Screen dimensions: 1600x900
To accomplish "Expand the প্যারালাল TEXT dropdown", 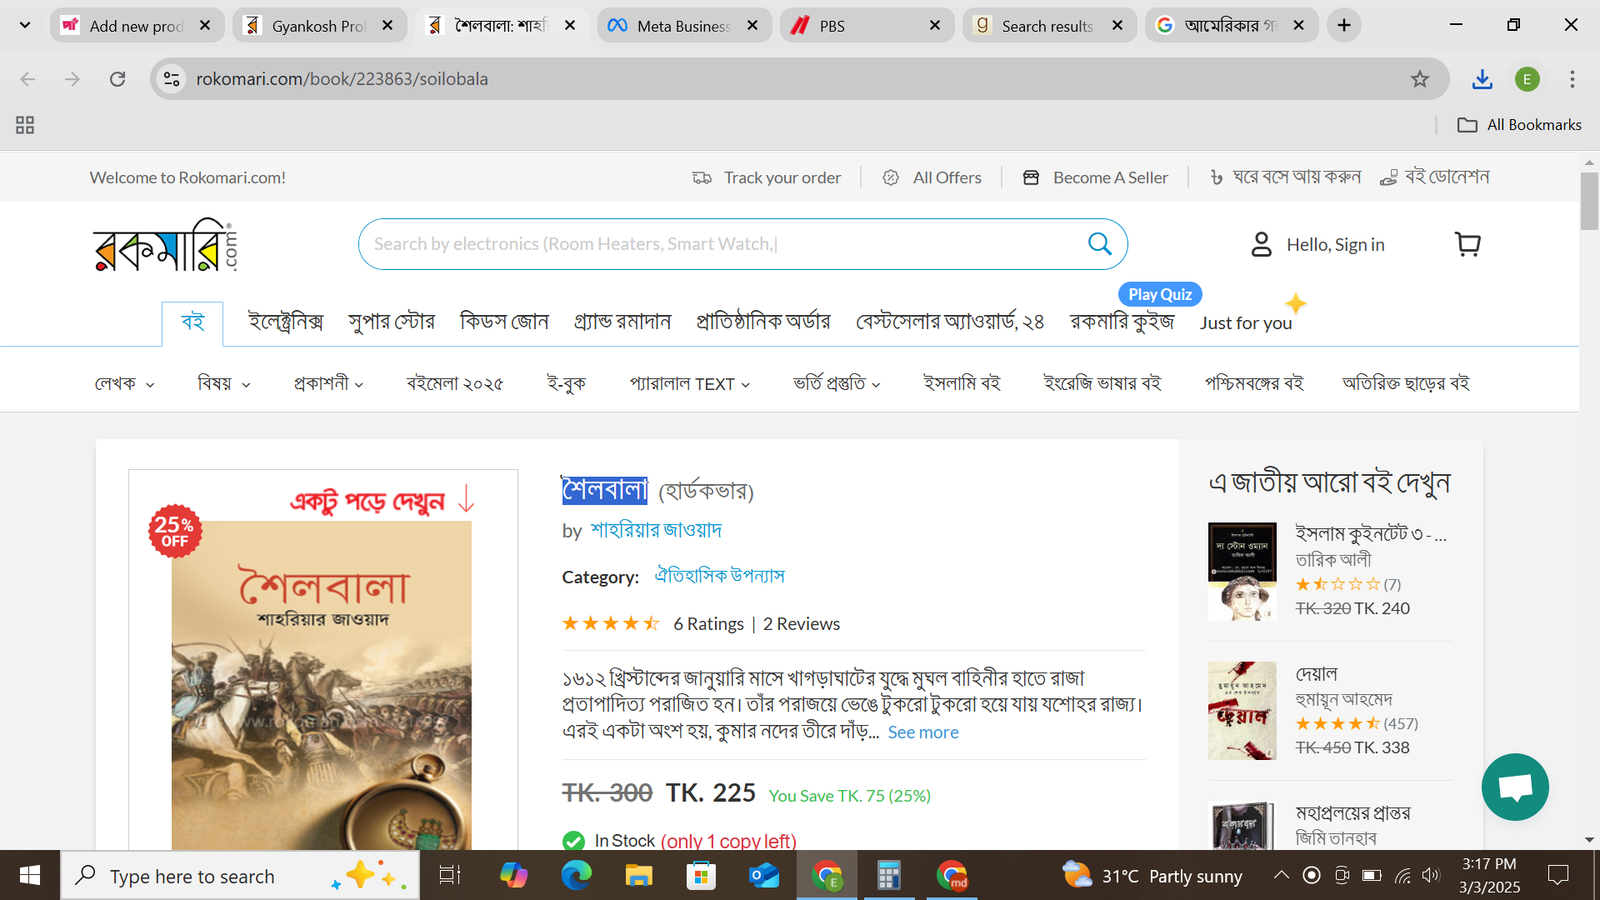I will click(x=690, y=384).
